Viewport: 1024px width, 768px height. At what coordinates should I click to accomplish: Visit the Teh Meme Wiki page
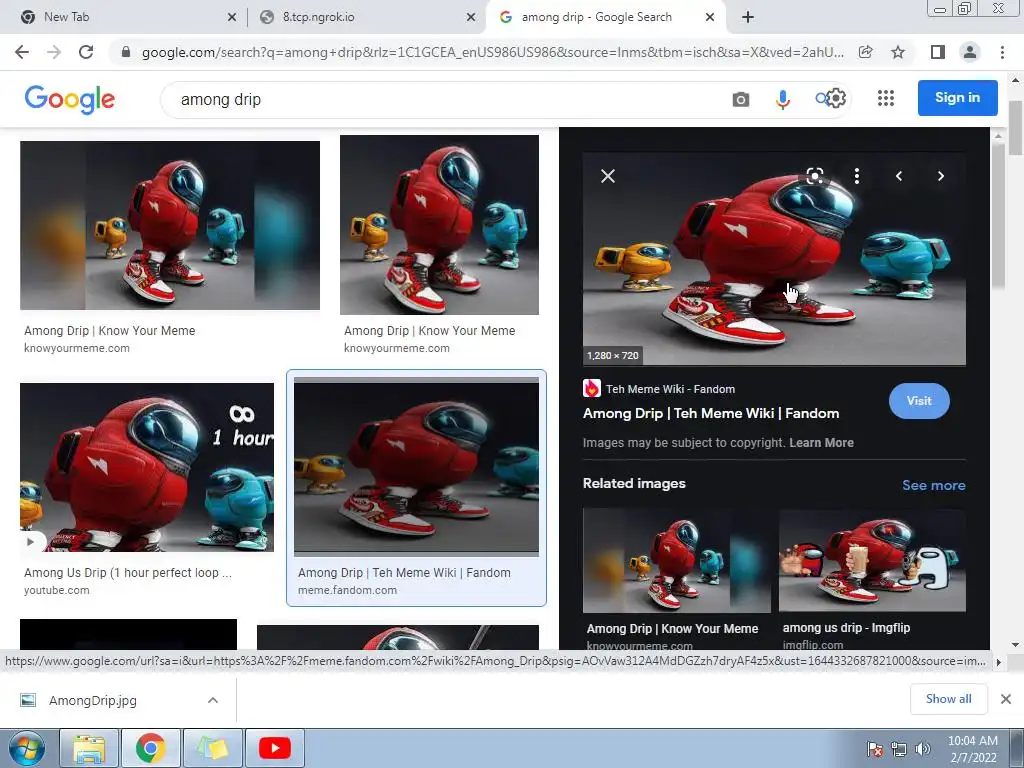[919, 401]
